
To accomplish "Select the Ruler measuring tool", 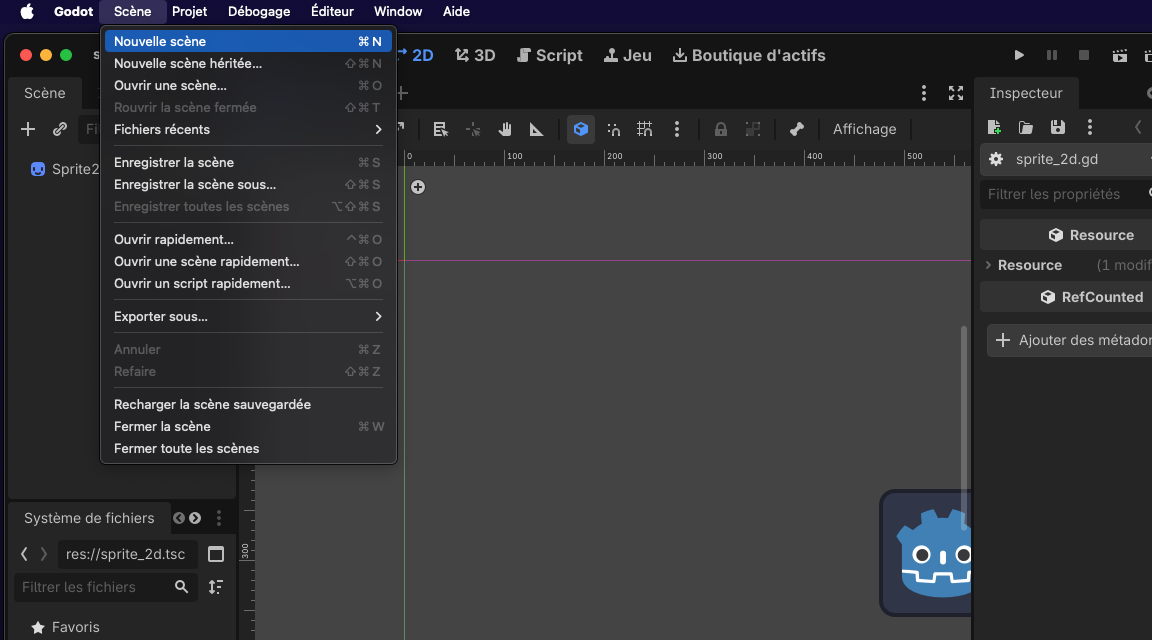I will [536, 129].
